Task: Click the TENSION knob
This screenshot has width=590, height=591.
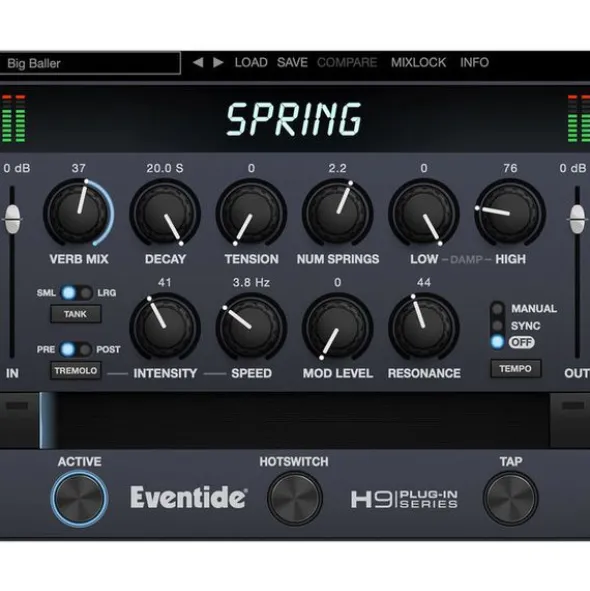Action: click(251, 213)
